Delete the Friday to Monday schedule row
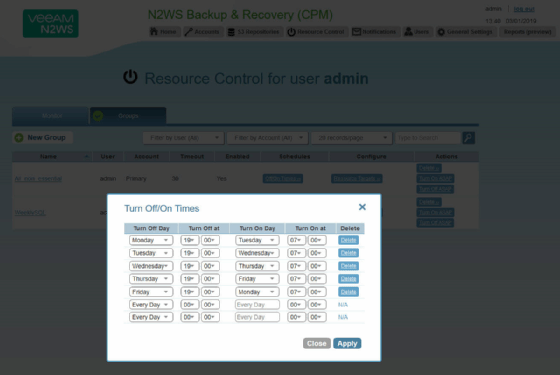Viewport: 560px width, 375px height. 348,292
